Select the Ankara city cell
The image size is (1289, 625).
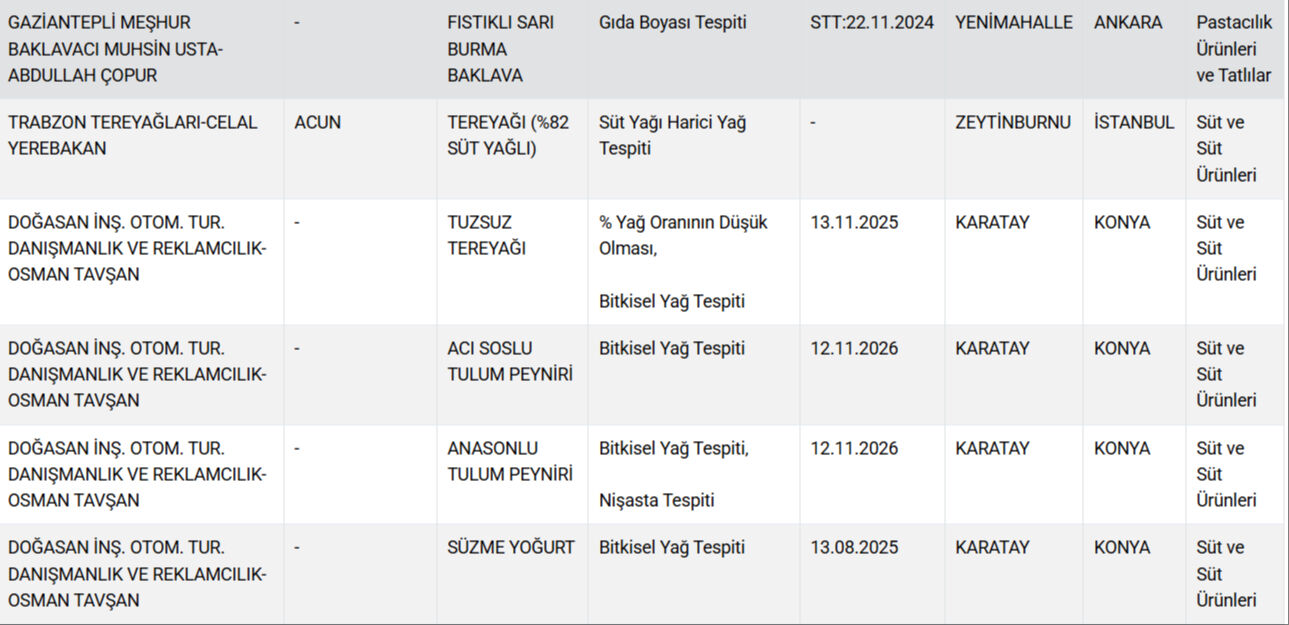[x=1128, y=23]
